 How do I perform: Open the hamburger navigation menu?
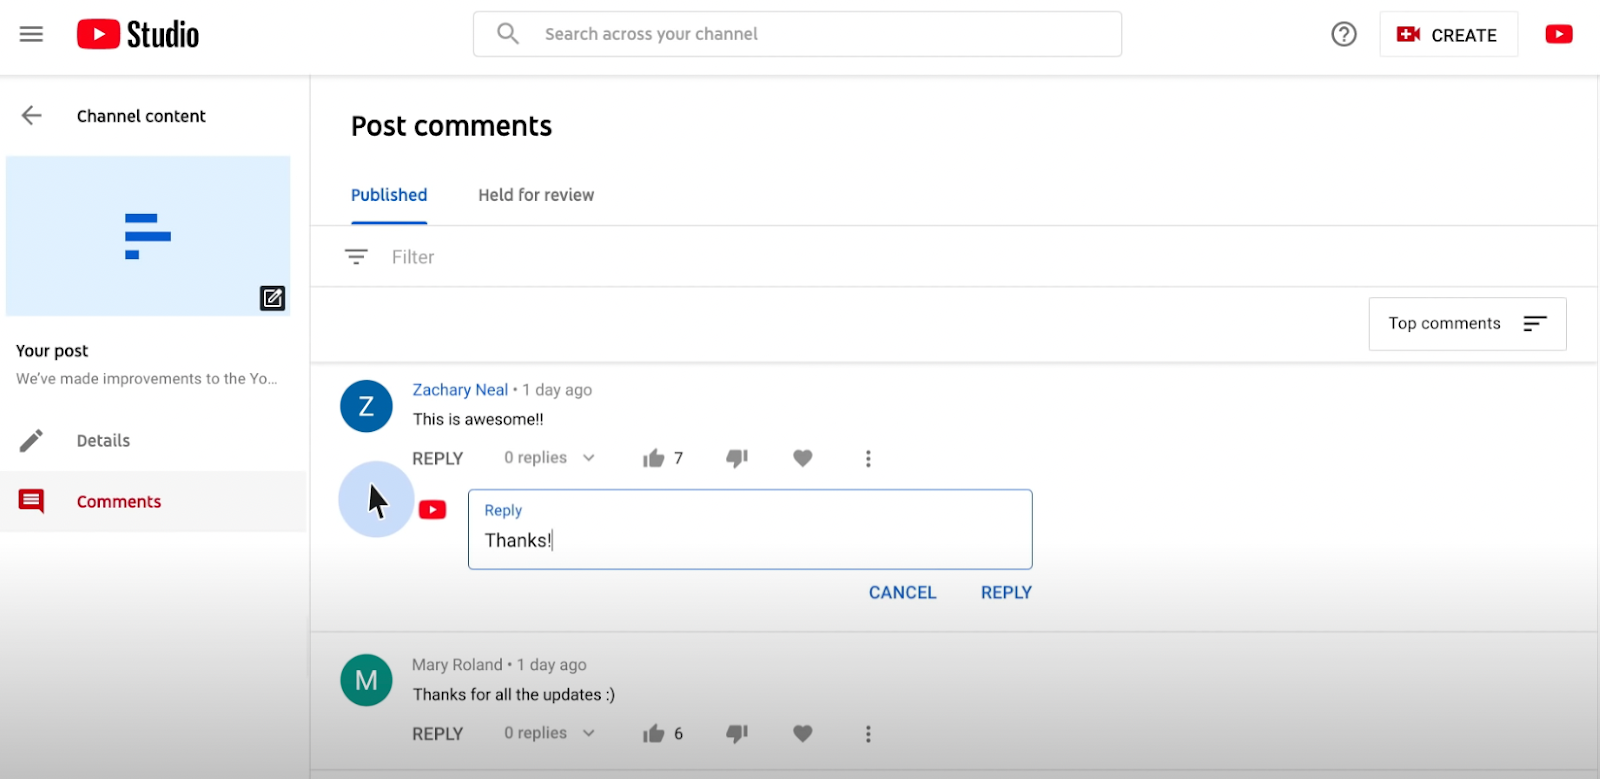[x=31, y=34]
